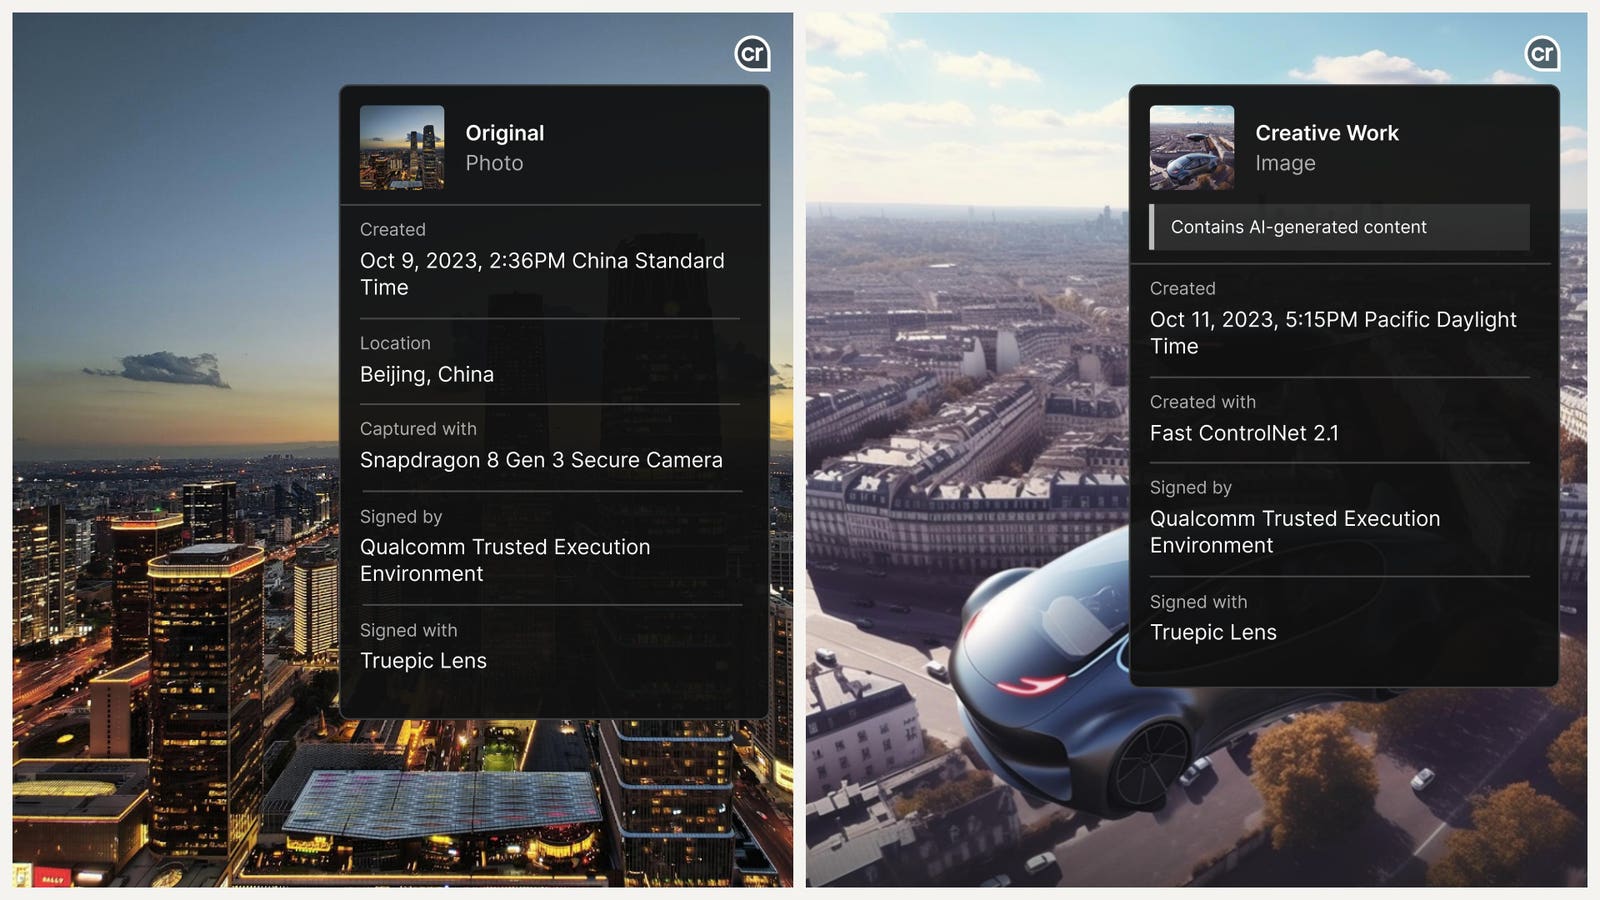Select the Snapdragon 8 Gen 3 Secure Camera entry
The image size is (1600, 900).
coord(541,460)
